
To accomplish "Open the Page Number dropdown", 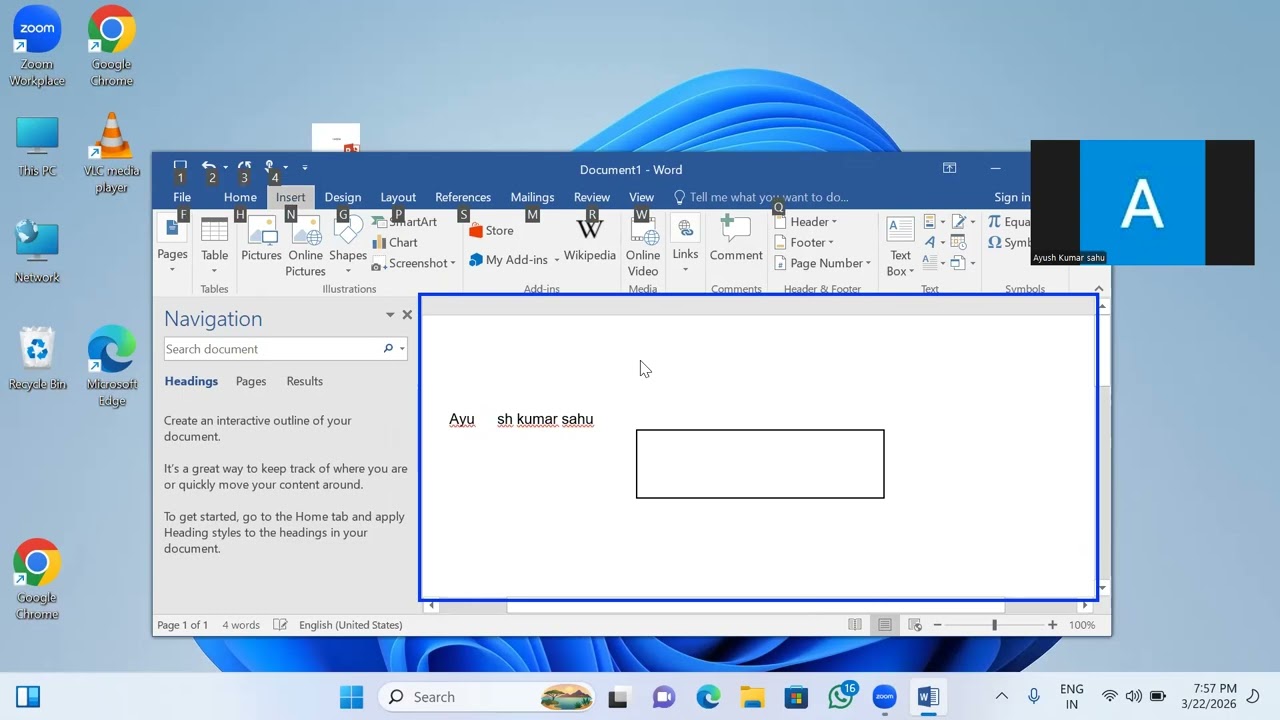I will click(823, 263).
